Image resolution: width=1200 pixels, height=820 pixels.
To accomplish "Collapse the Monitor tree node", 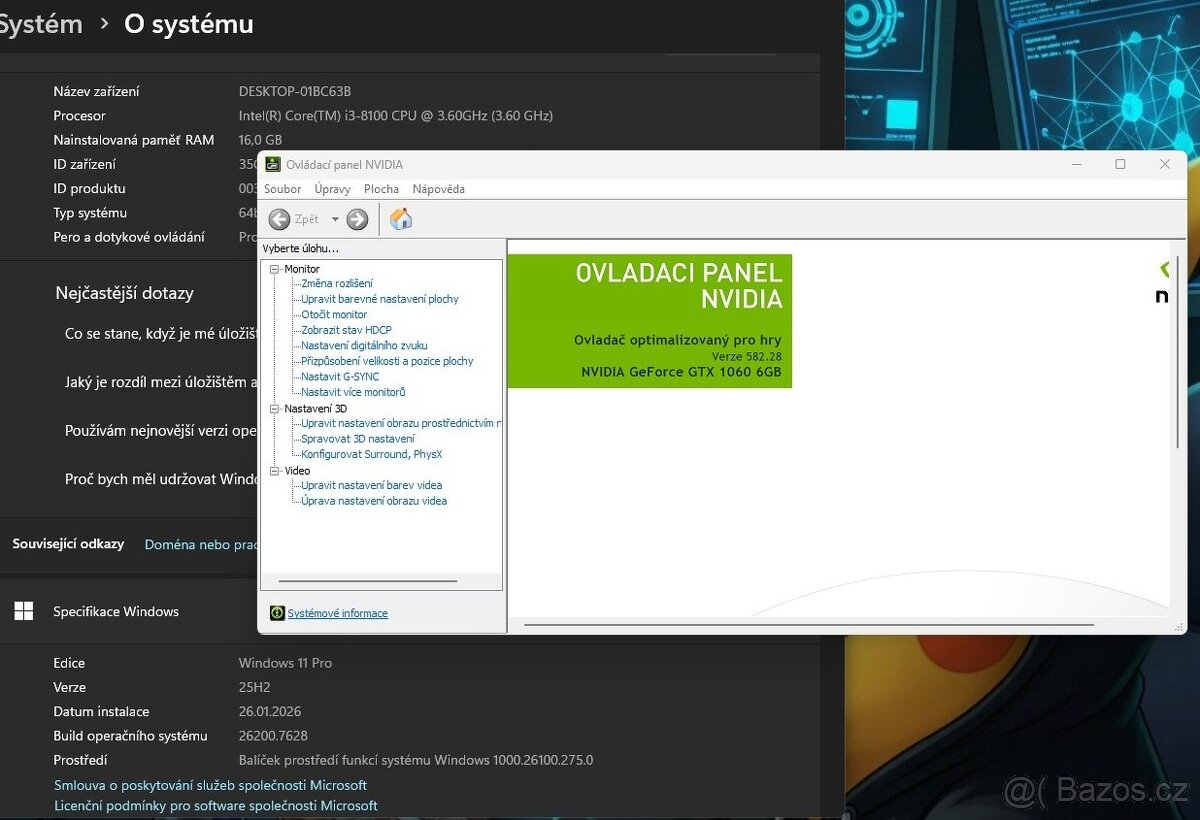I will point(275,269).
